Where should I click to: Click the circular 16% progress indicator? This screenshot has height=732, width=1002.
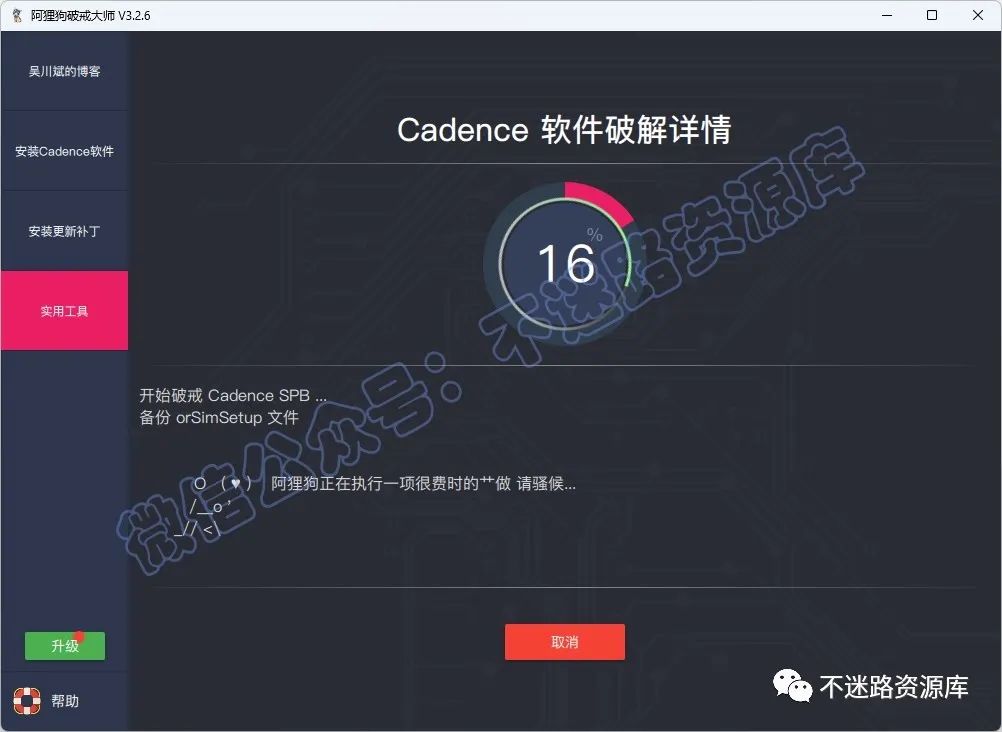[565, 263]
